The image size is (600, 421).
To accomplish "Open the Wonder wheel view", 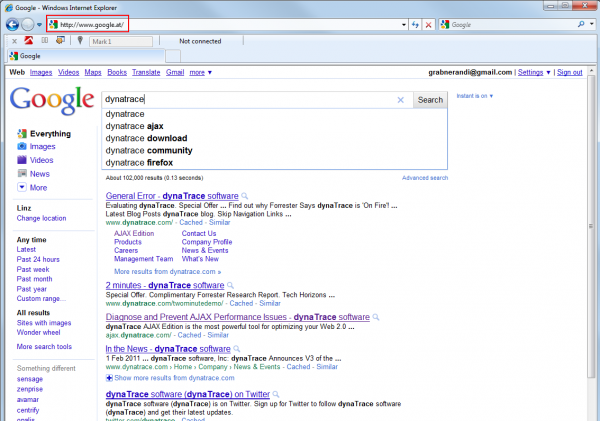I will [x=38, y=333].
